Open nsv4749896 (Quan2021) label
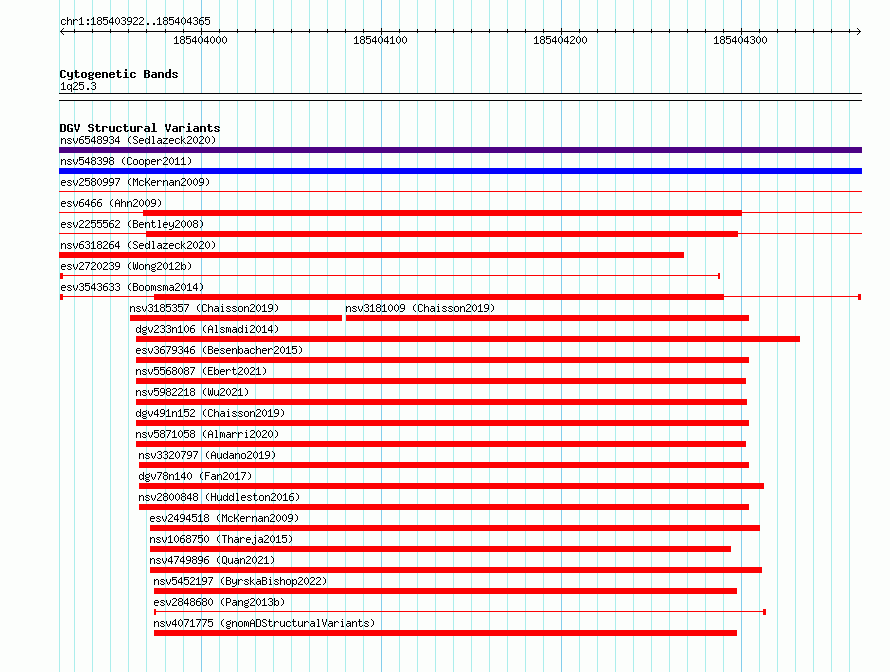 (212, 560)
